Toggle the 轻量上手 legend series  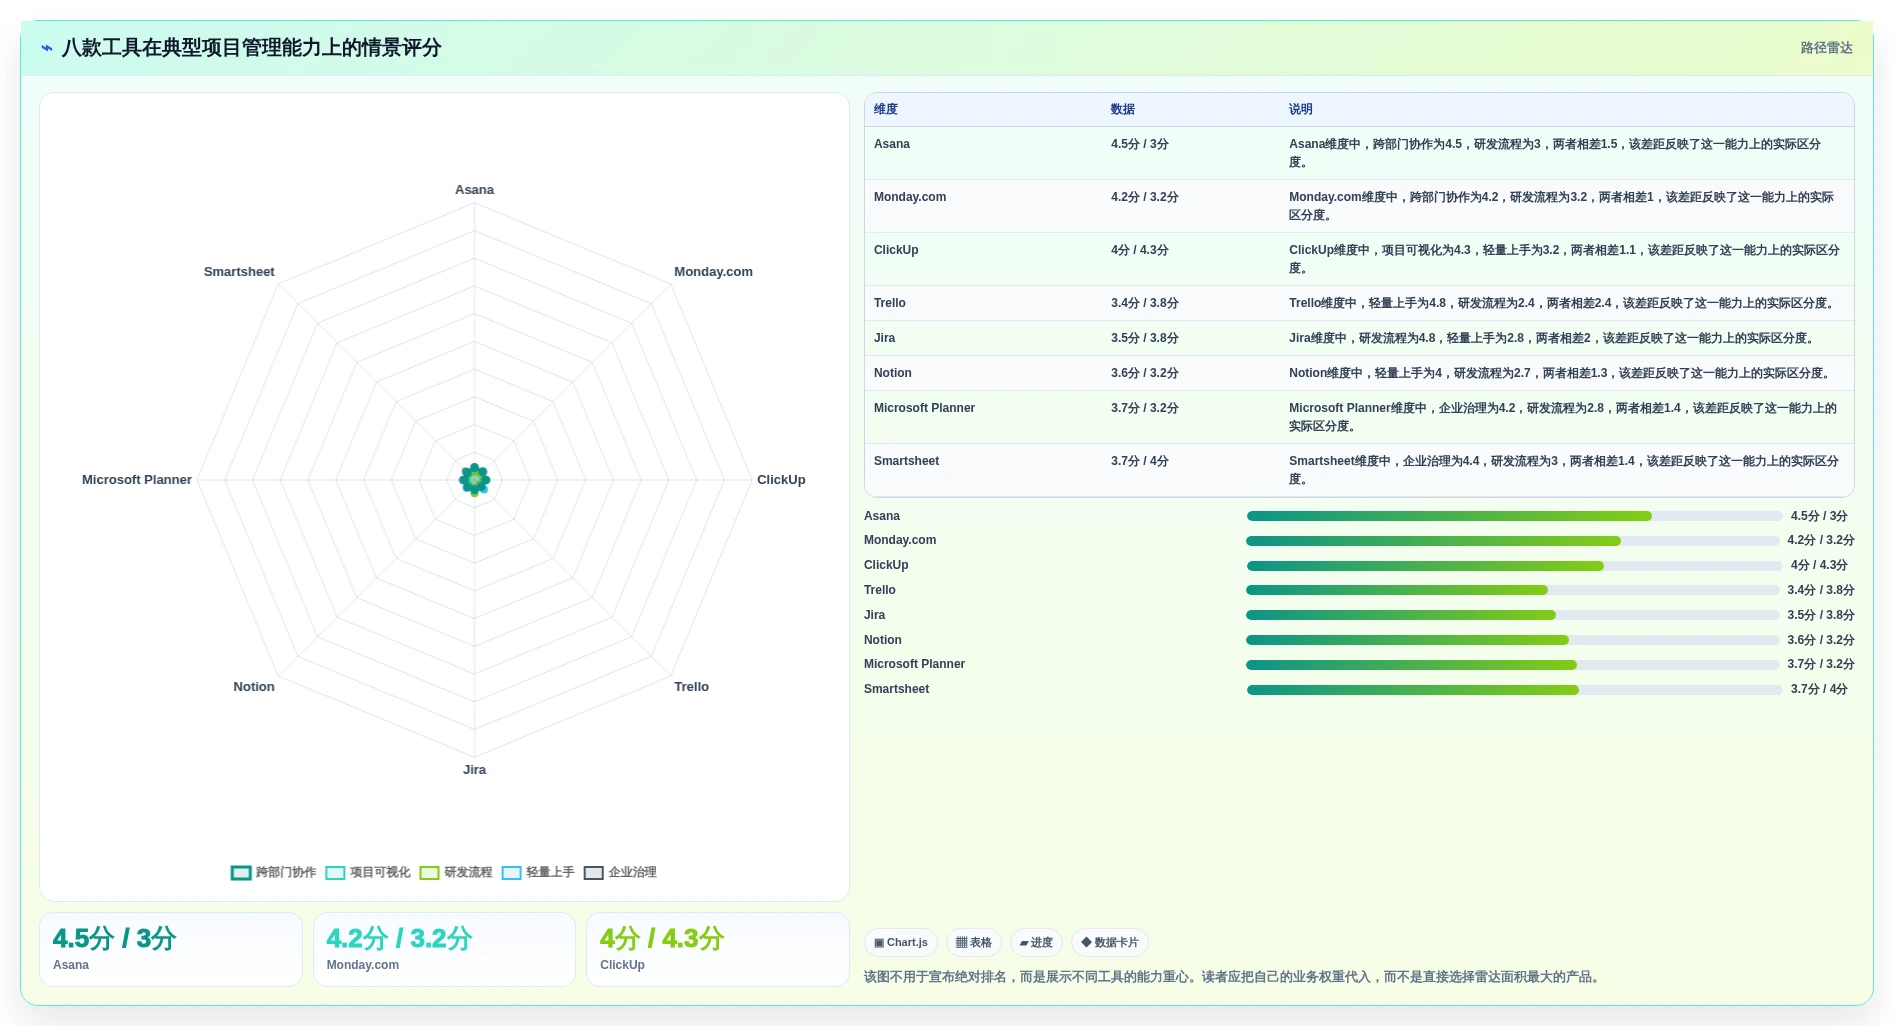click(537, 872)
